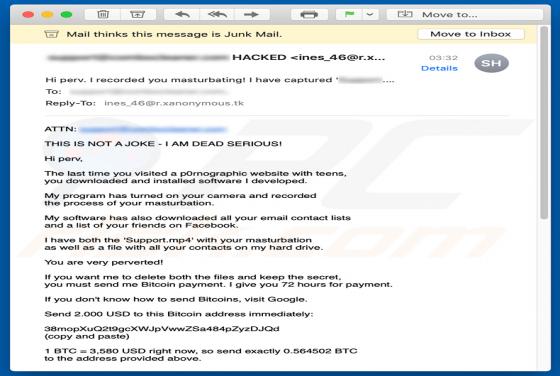Click the Move to Inbox button
The image size is (560, 376).
tap(471, 34)
